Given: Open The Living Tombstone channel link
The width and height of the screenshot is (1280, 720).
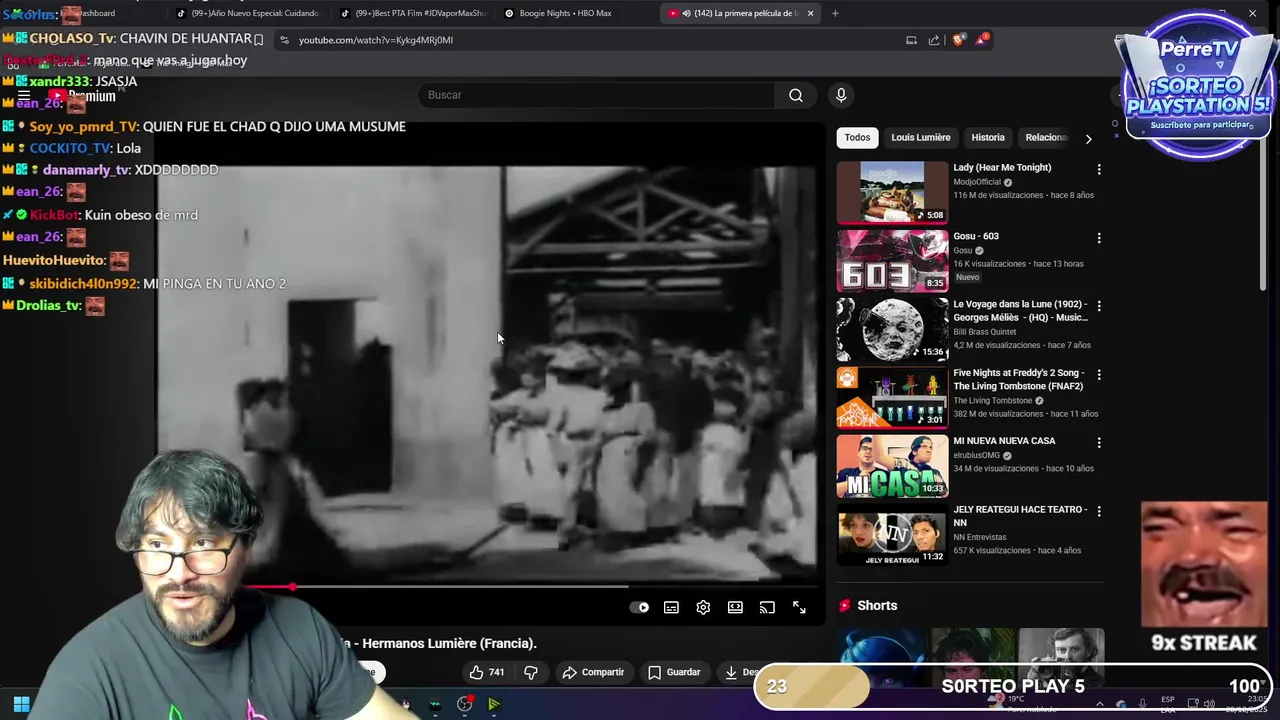Looking at the screenshot, I should (x=993, y=401).
